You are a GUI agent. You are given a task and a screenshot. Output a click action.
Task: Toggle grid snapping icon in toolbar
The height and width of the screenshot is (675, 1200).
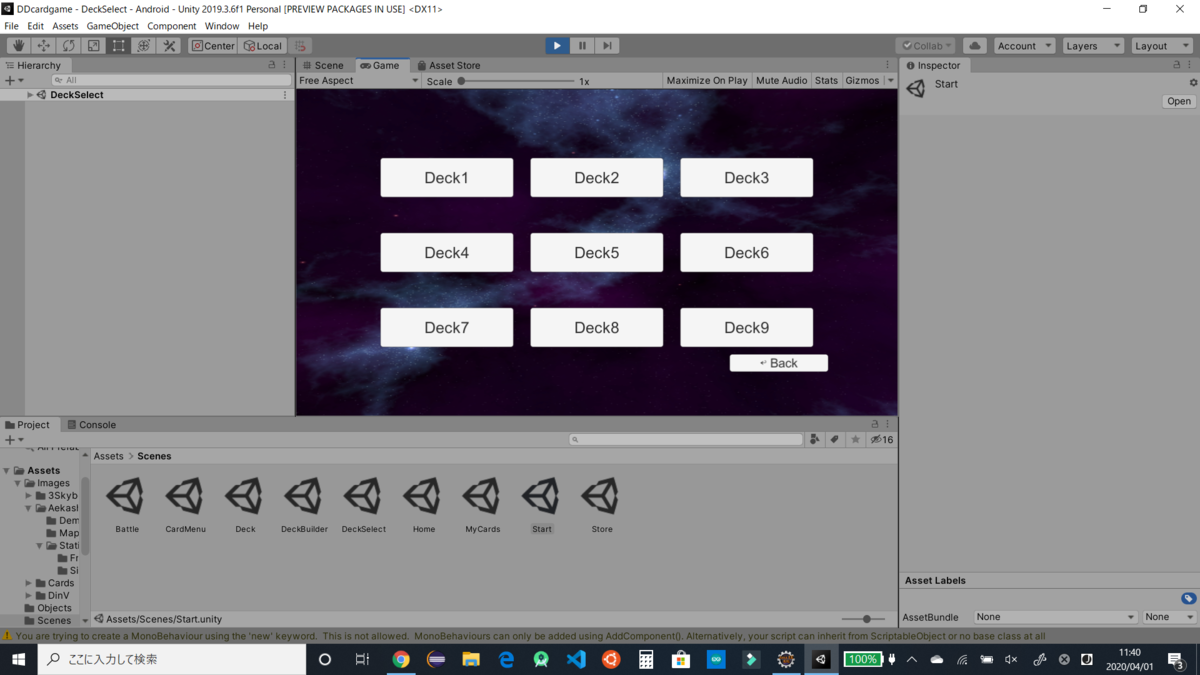[x=301, y=46]
